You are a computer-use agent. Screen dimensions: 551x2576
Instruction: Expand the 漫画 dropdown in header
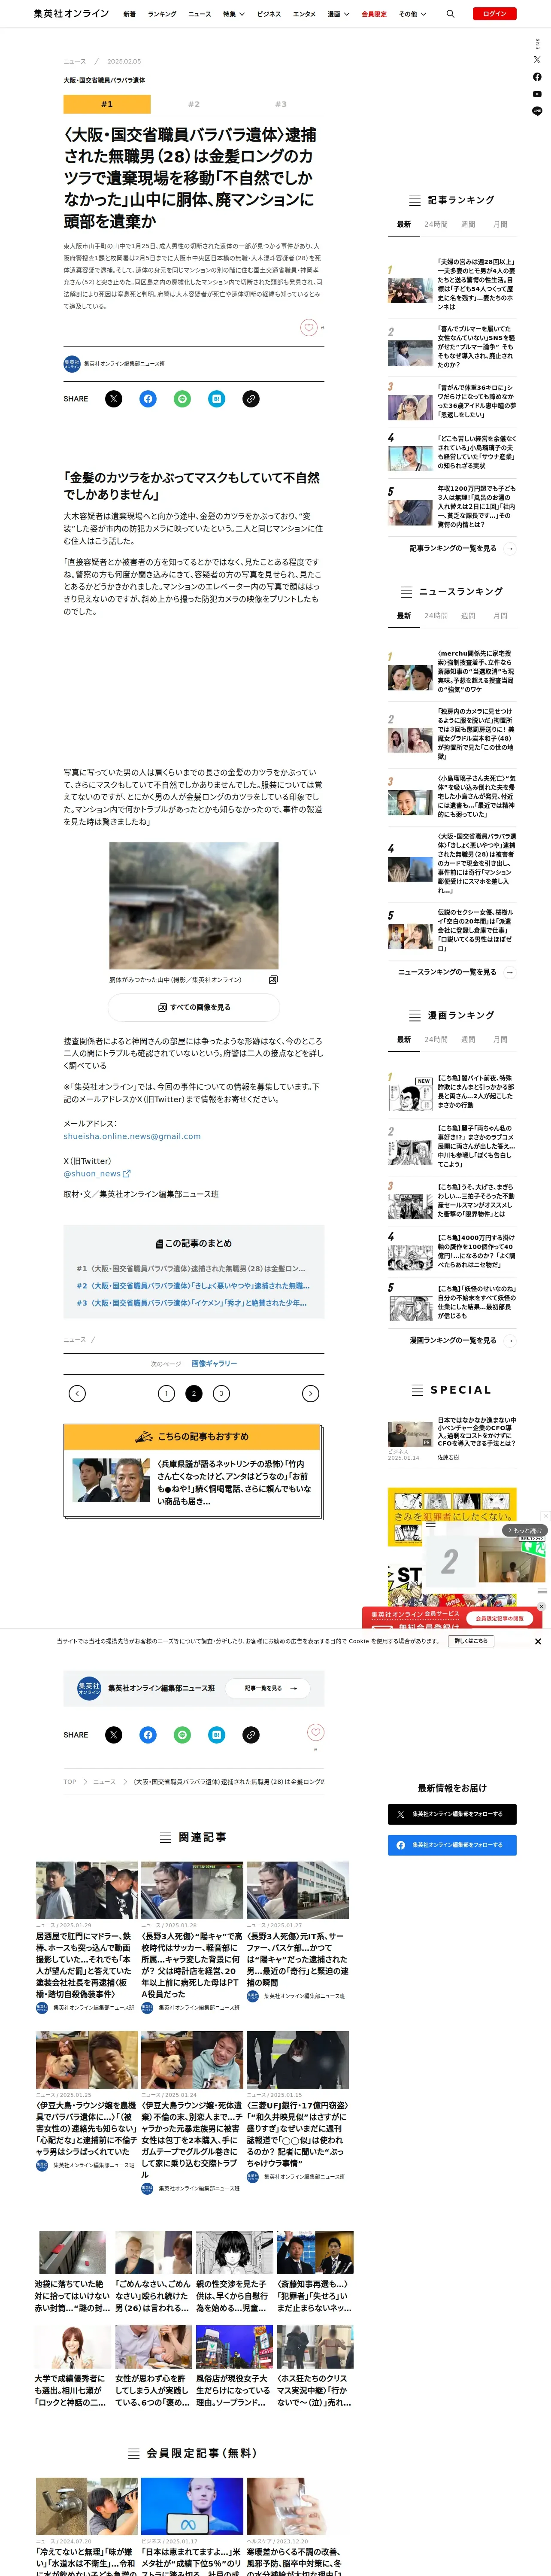pyautogui.click(x=338, y=14)
